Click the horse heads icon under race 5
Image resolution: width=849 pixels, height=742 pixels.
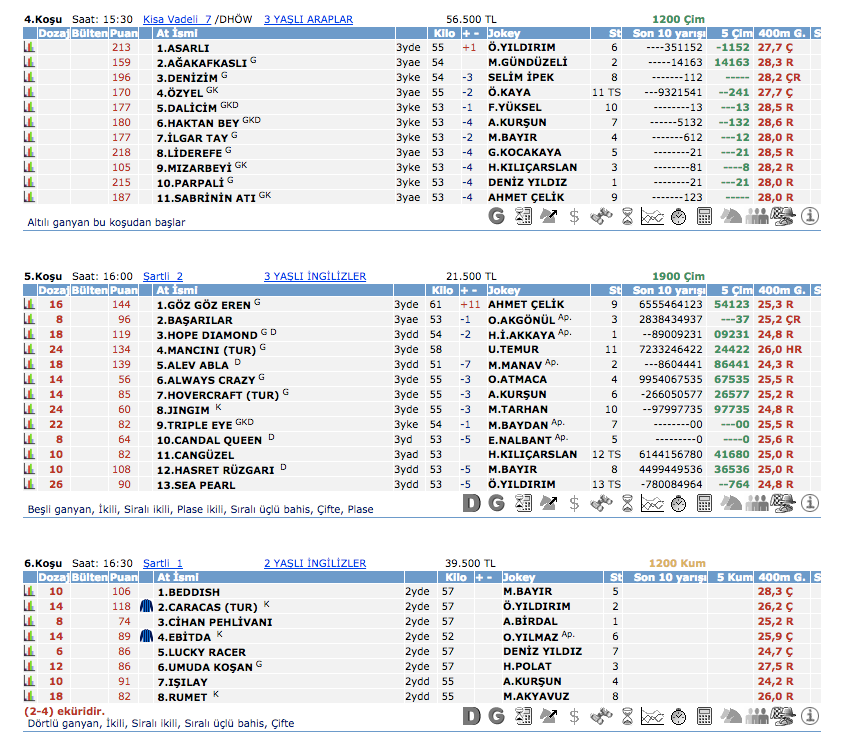(x=731, y=503)
